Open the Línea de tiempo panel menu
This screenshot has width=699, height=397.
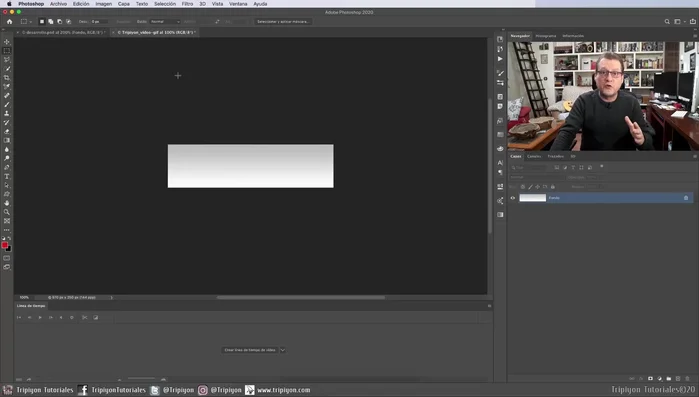489,306
